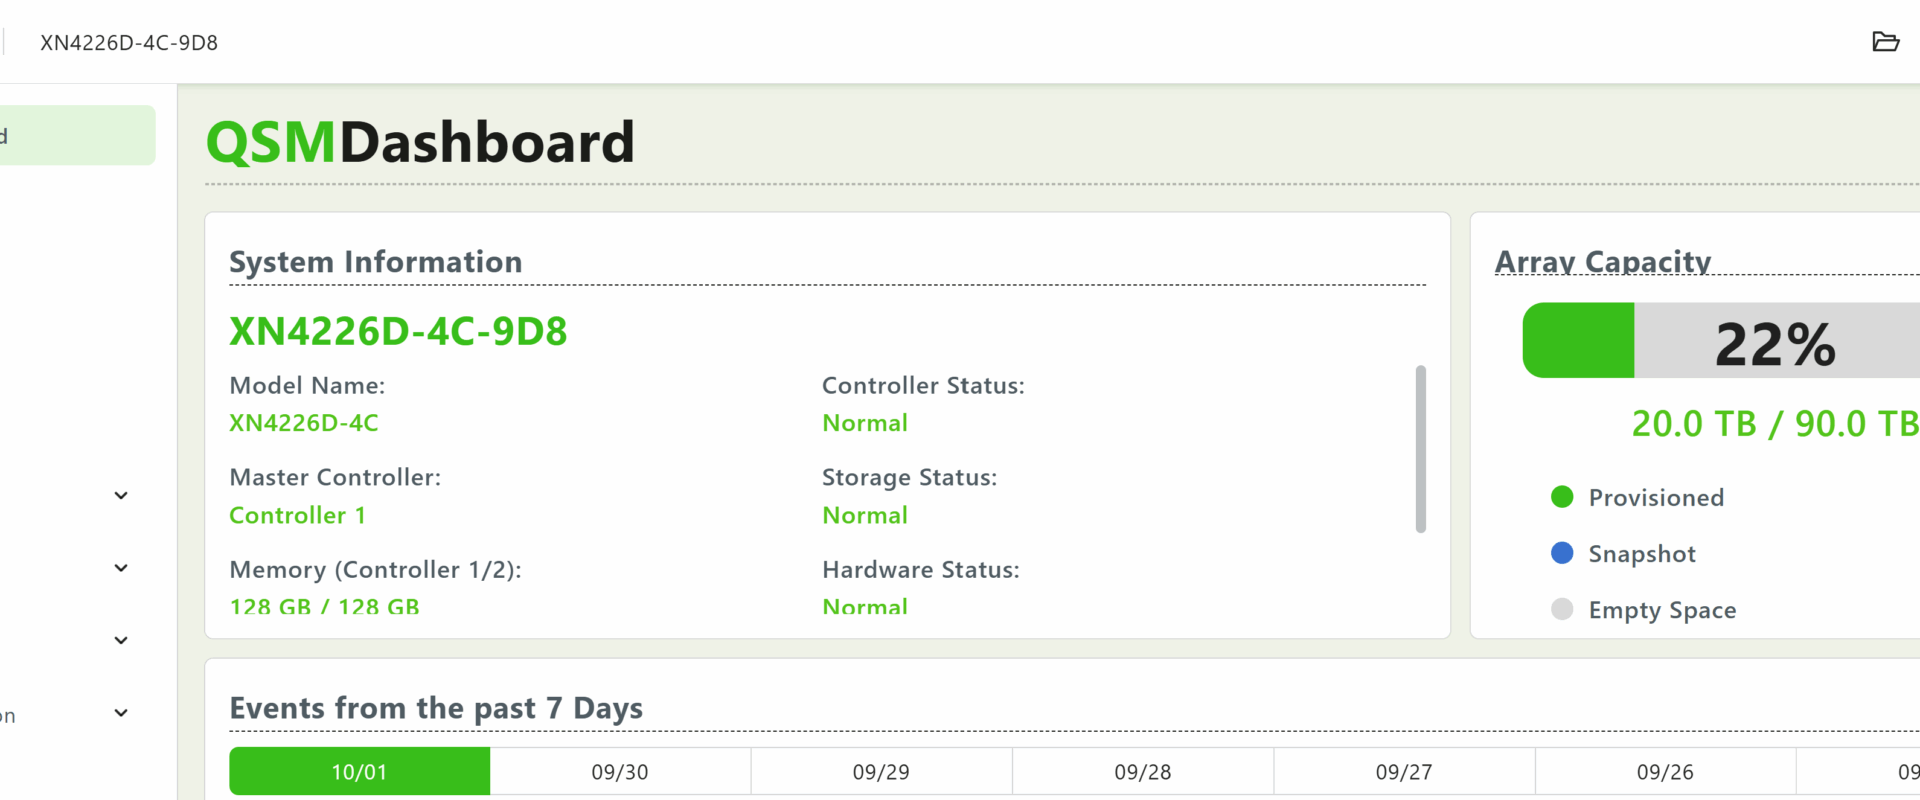Viewport: 1920px width, 800px height.
Task: Click the green Provisioned legend dot
Action: coord(1562,497)
